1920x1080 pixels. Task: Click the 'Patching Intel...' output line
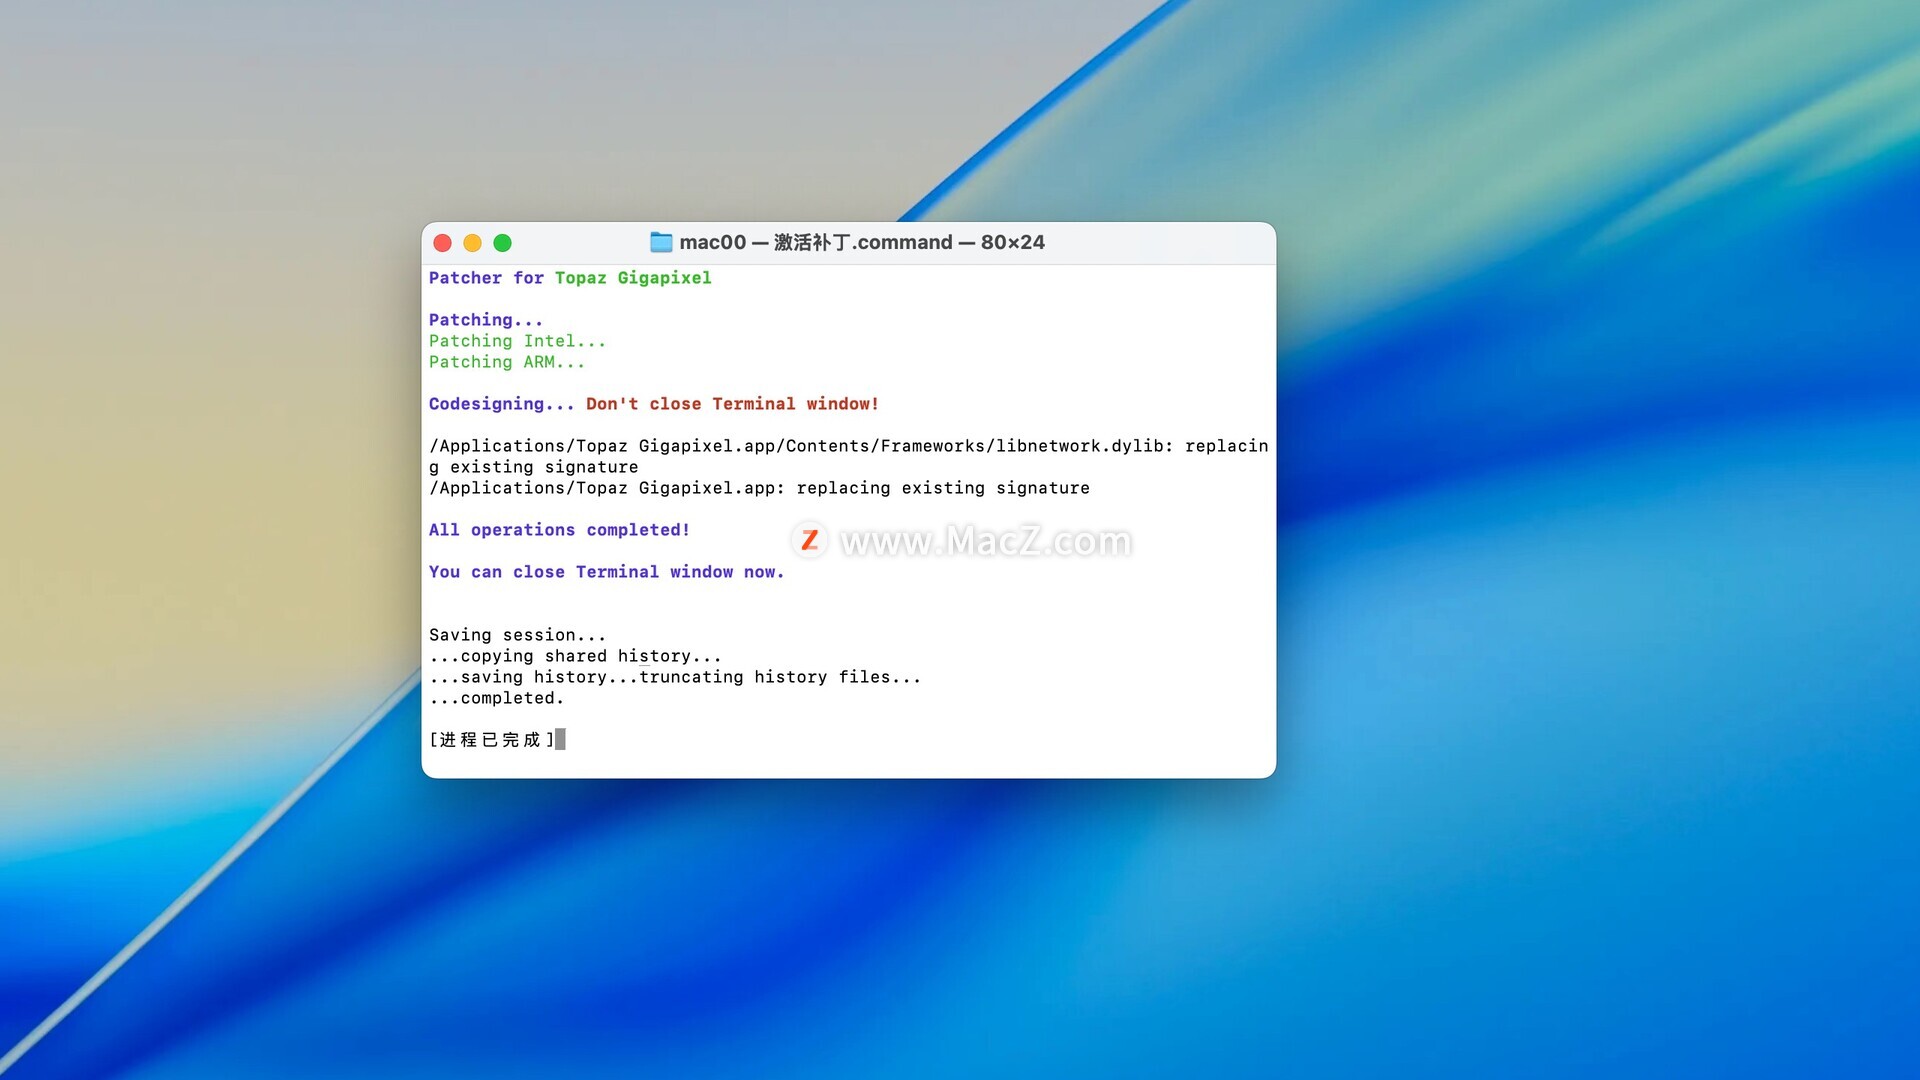click(x=517, y=341)
